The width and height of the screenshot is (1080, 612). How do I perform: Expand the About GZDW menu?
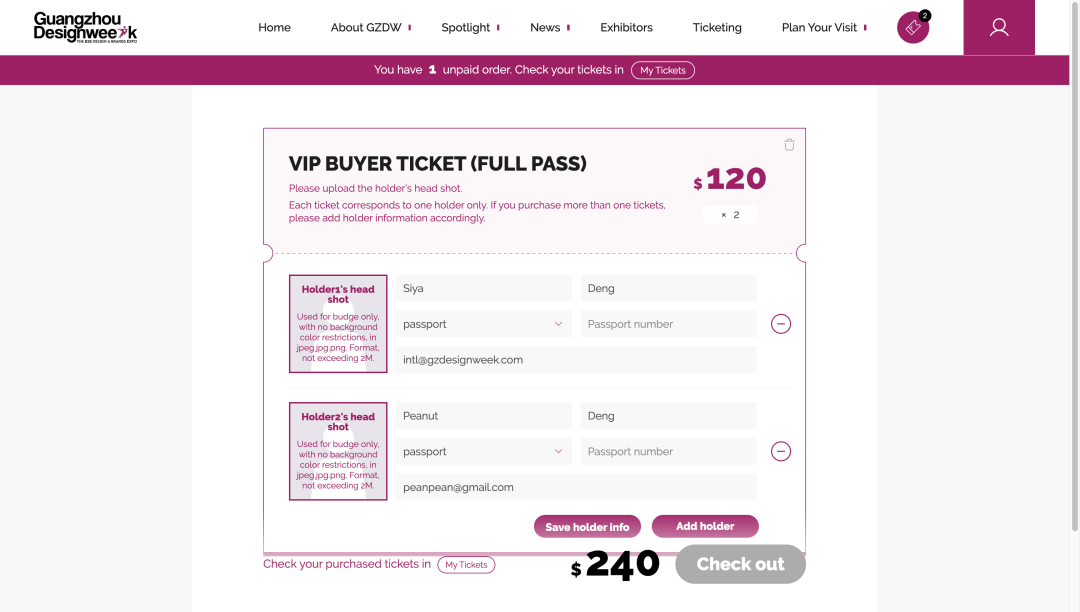366,28
